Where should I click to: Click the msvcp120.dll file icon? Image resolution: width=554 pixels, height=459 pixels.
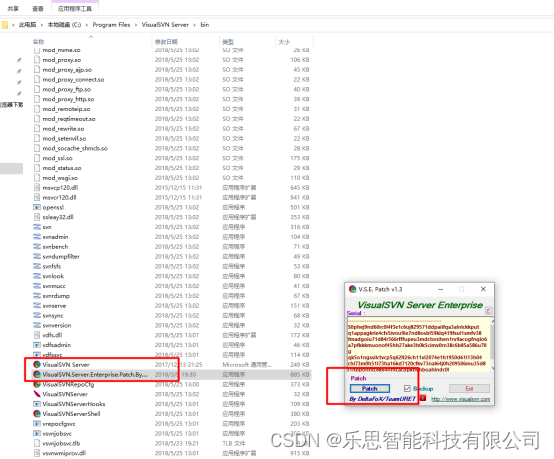(37, 188)
